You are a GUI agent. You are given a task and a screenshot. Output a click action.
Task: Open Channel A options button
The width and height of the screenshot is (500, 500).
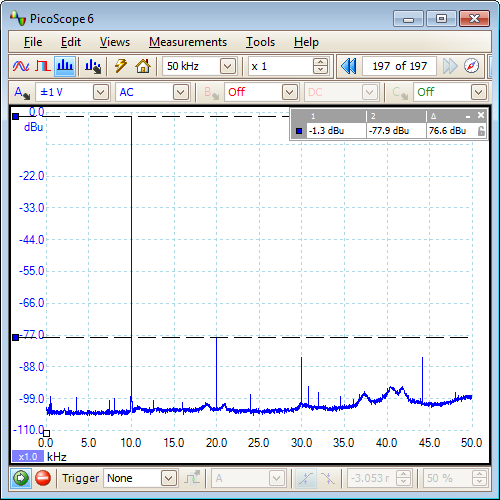22,92
